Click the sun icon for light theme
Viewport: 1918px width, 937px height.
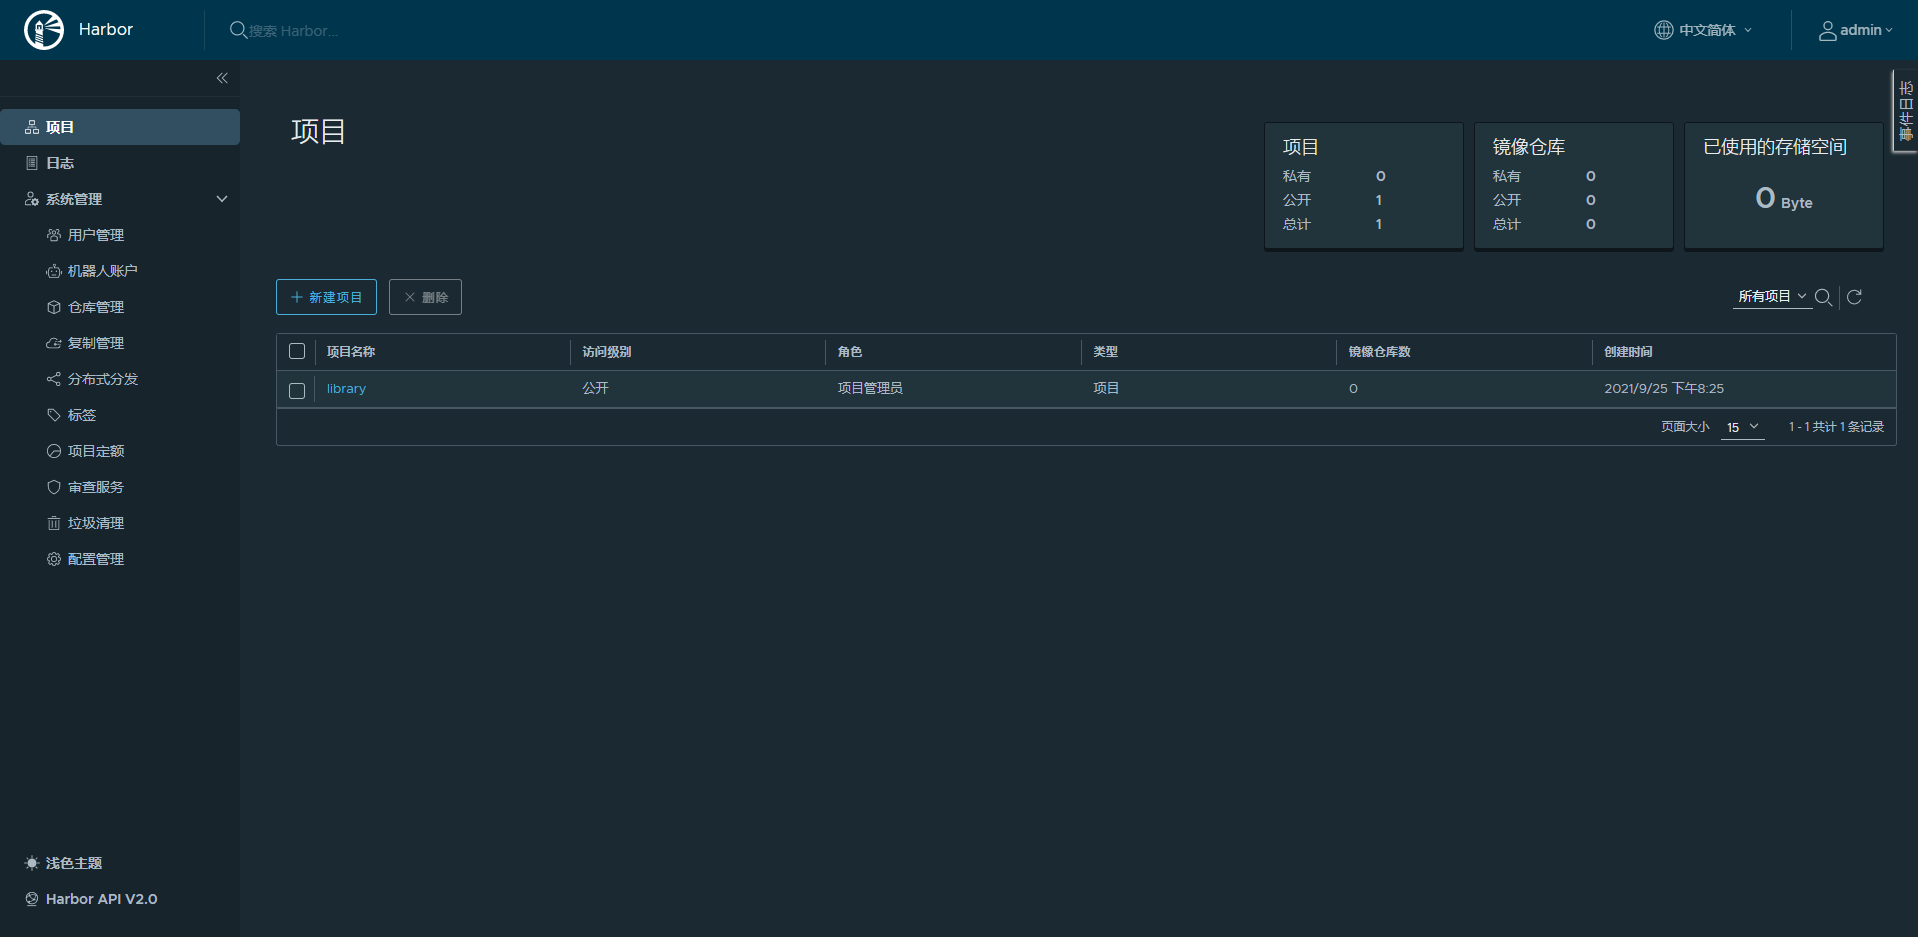[32, 863]
